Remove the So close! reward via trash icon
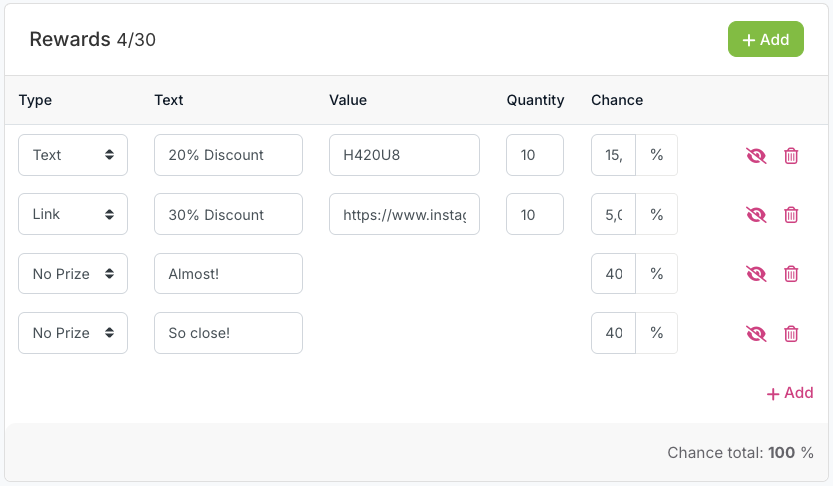833x486 pixels. click(791, 334)
